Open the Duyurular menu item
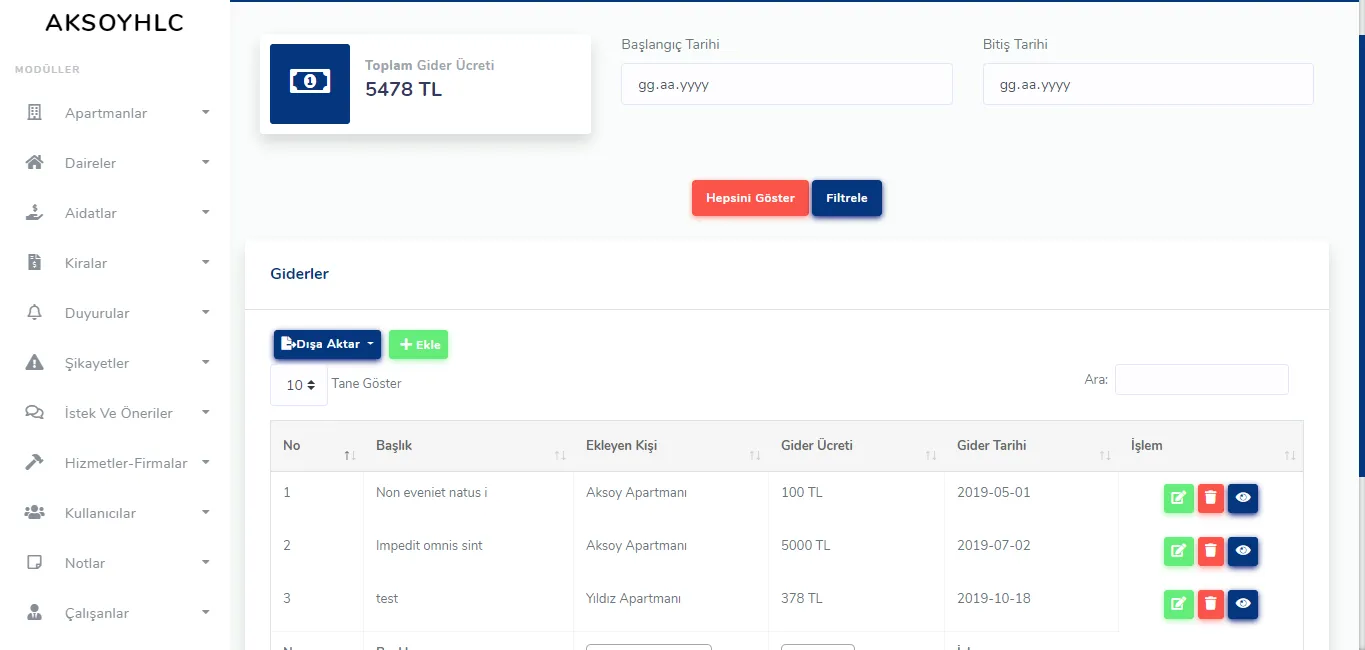Screen dimensions: 1365x650 115,313
